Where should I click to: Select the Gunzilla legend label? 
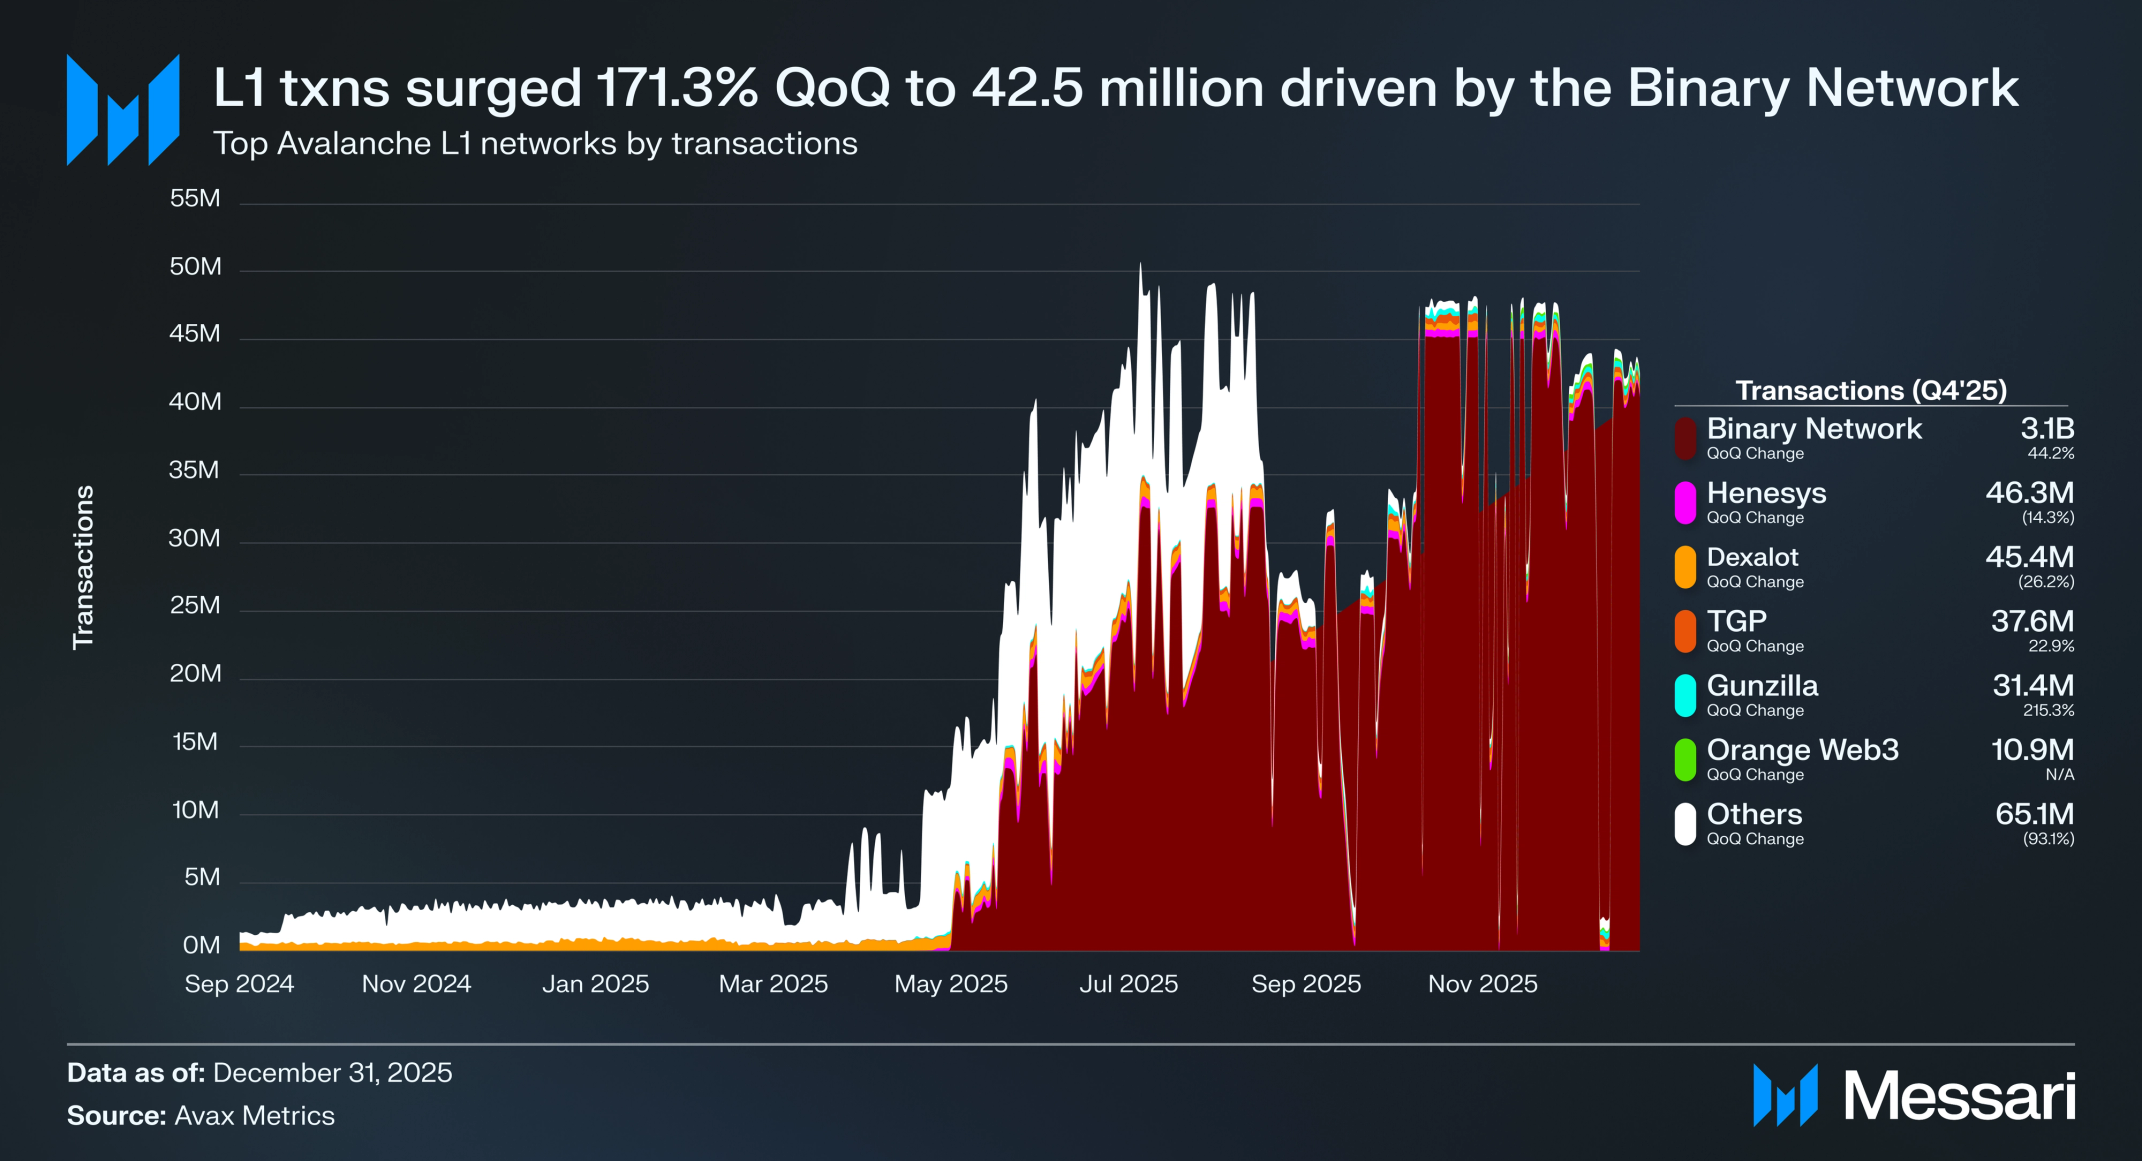click(1762, 686)
